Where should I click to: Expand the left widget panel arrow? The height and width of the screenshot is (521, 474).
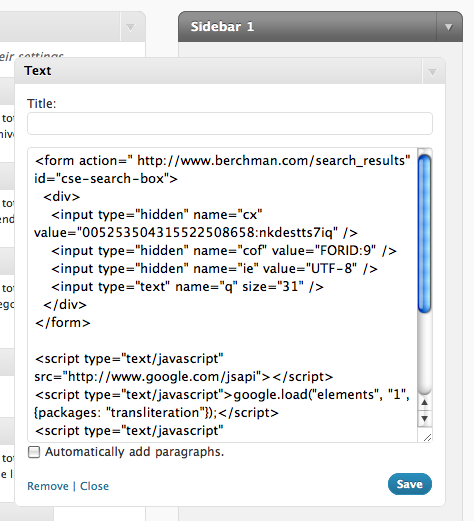tap(130, 27)
